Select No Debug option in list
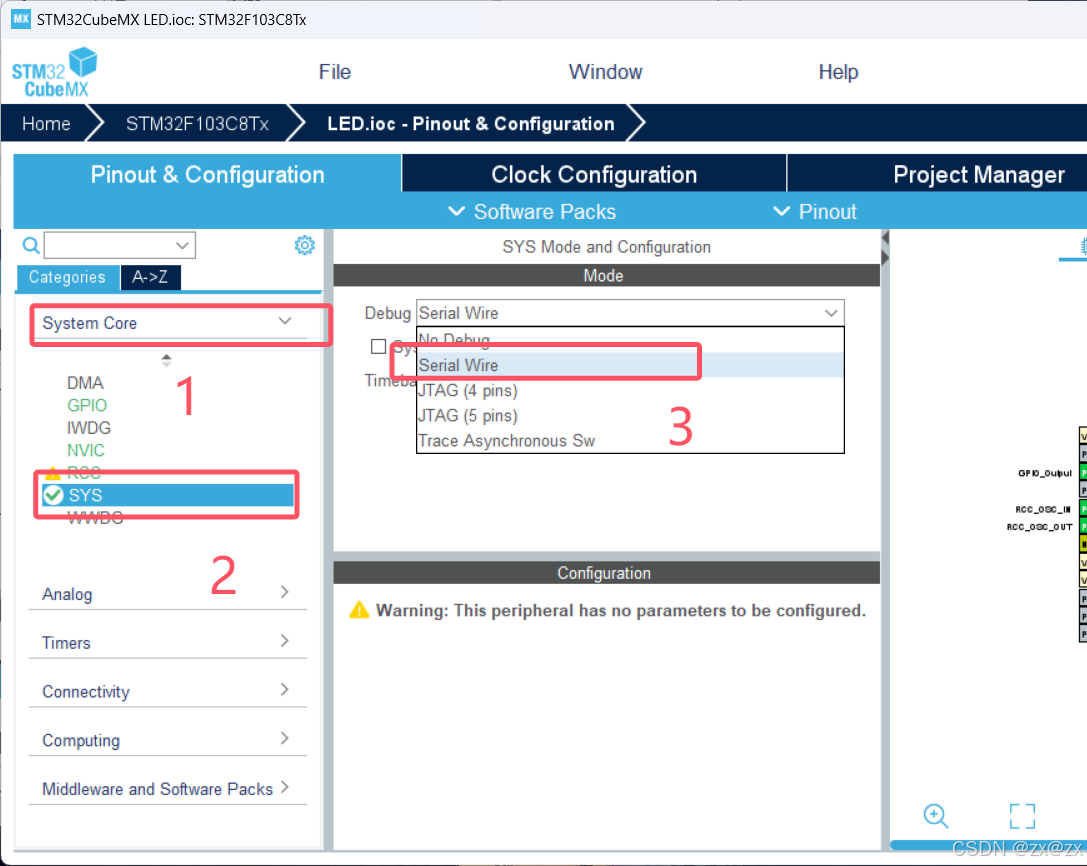The height and width of the screenshot is (866, 1087). click(x=629, y=340)
